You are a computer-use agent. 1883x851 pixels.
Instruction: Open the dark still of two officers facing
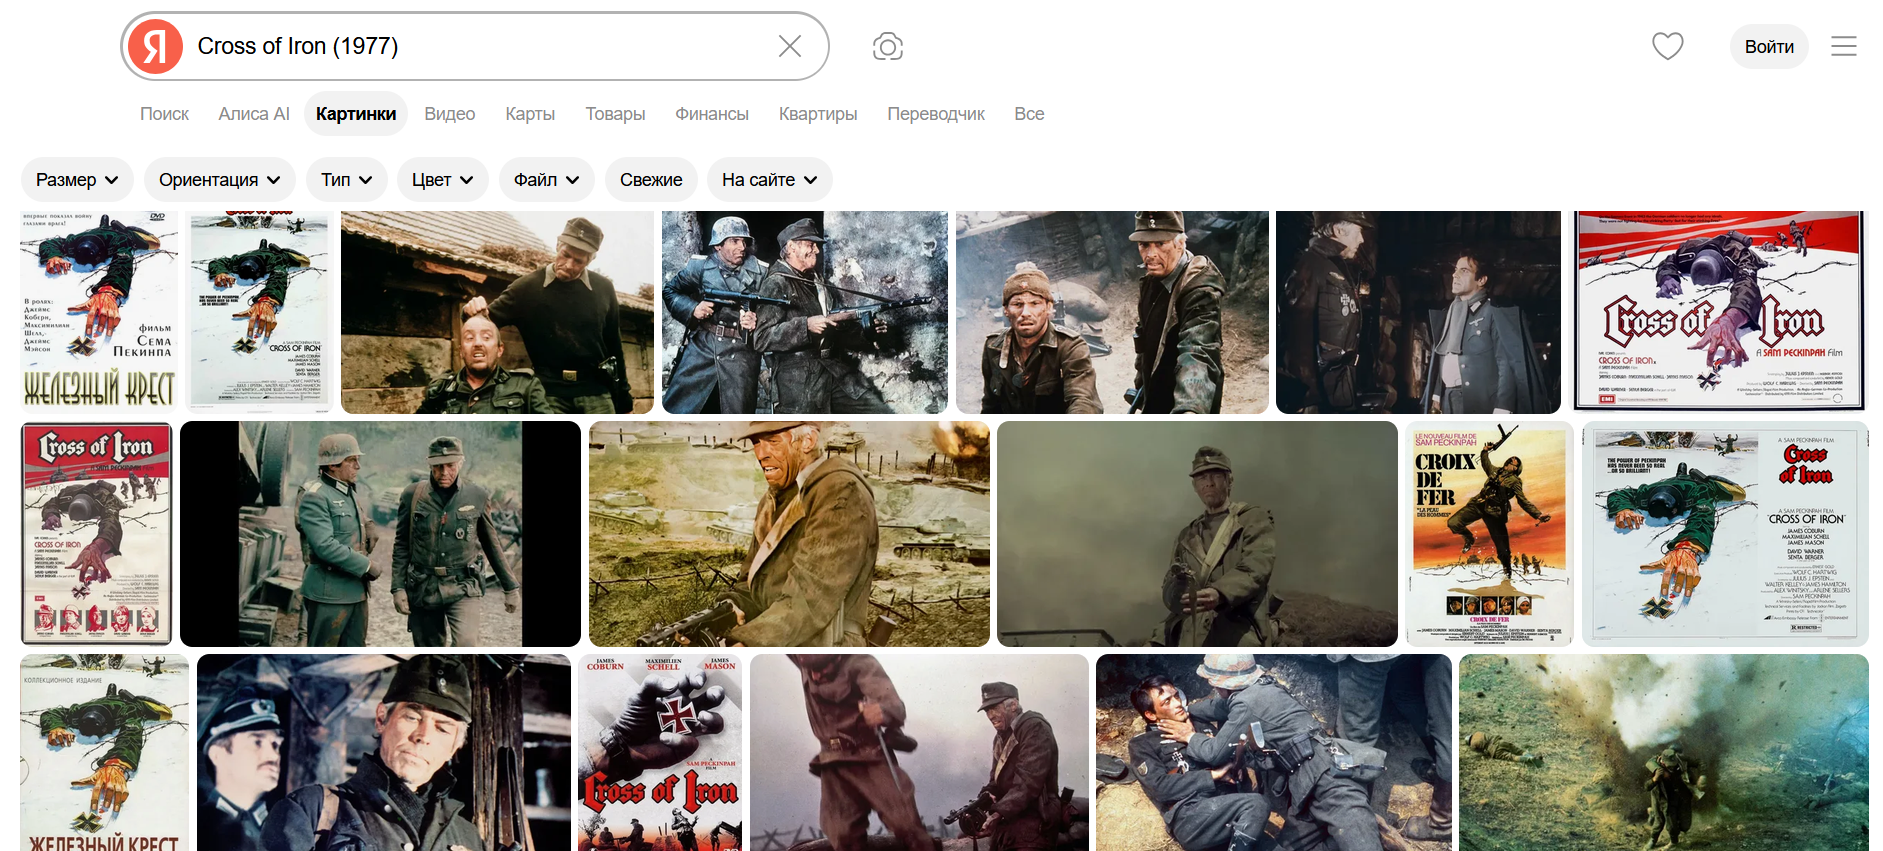click(x=1418, y=312)
